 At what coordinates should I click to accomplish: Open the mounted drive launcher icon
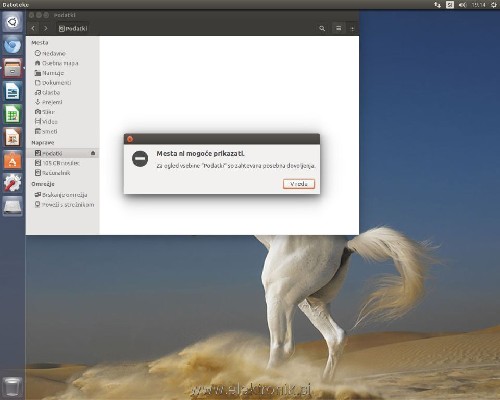pos(12,206)
